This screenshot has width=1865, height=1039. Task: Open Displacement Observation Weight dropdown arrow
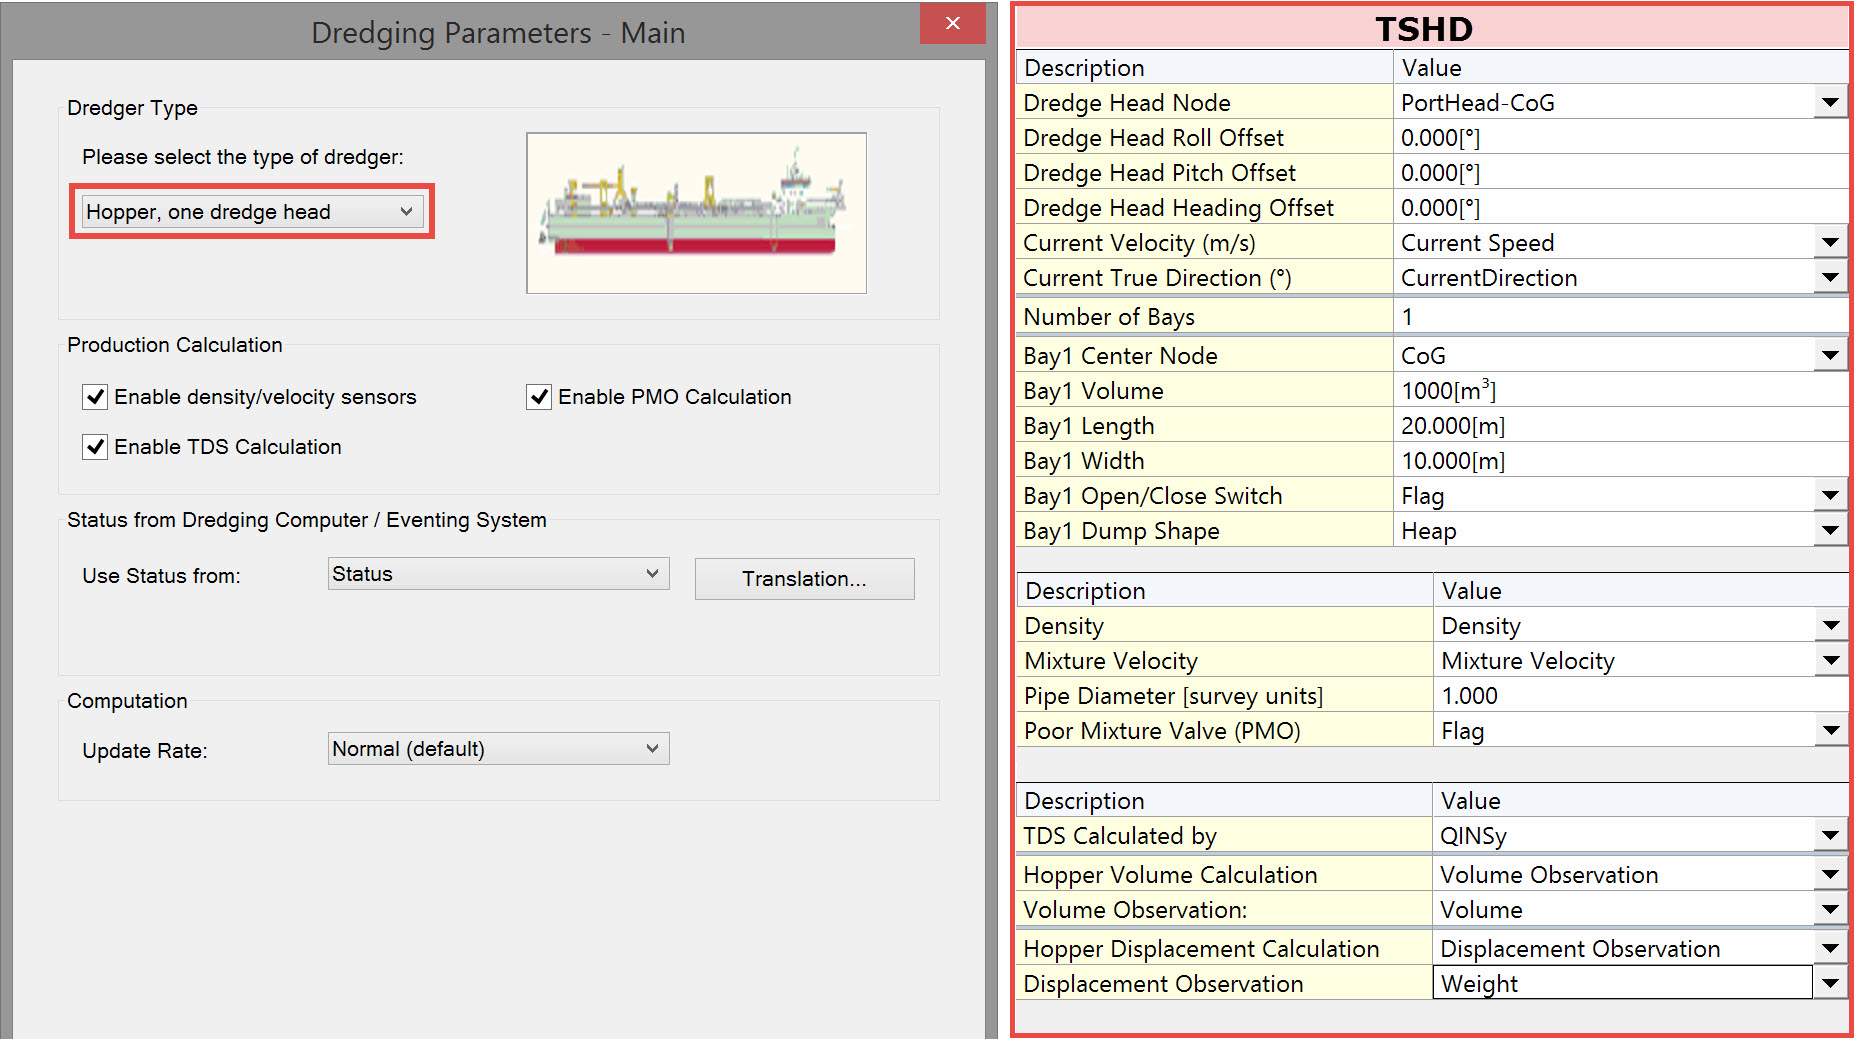[1830, 984]
